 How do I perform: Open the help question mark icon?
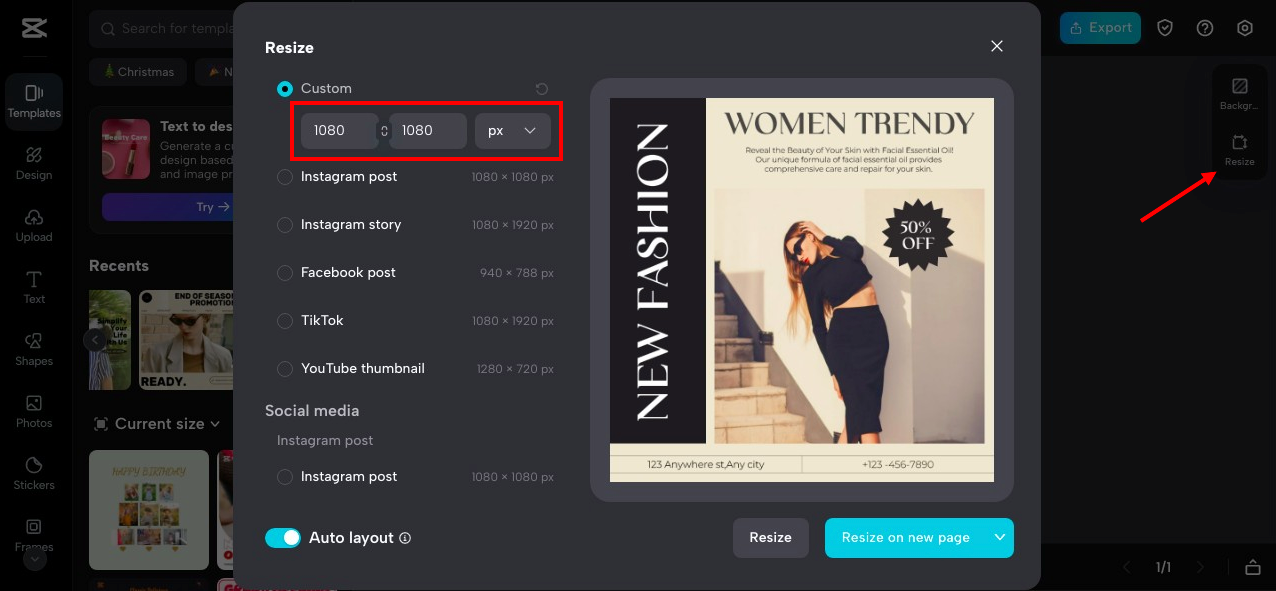(x=1205, y=28)
